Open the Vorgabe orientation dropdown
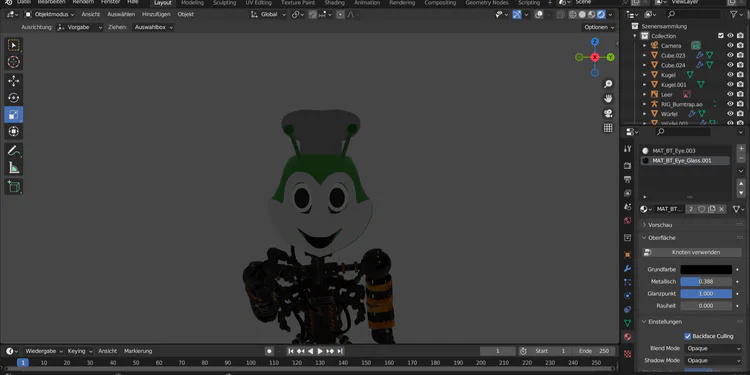The width and height of the screenshot is (750, 375). (79, 27)
